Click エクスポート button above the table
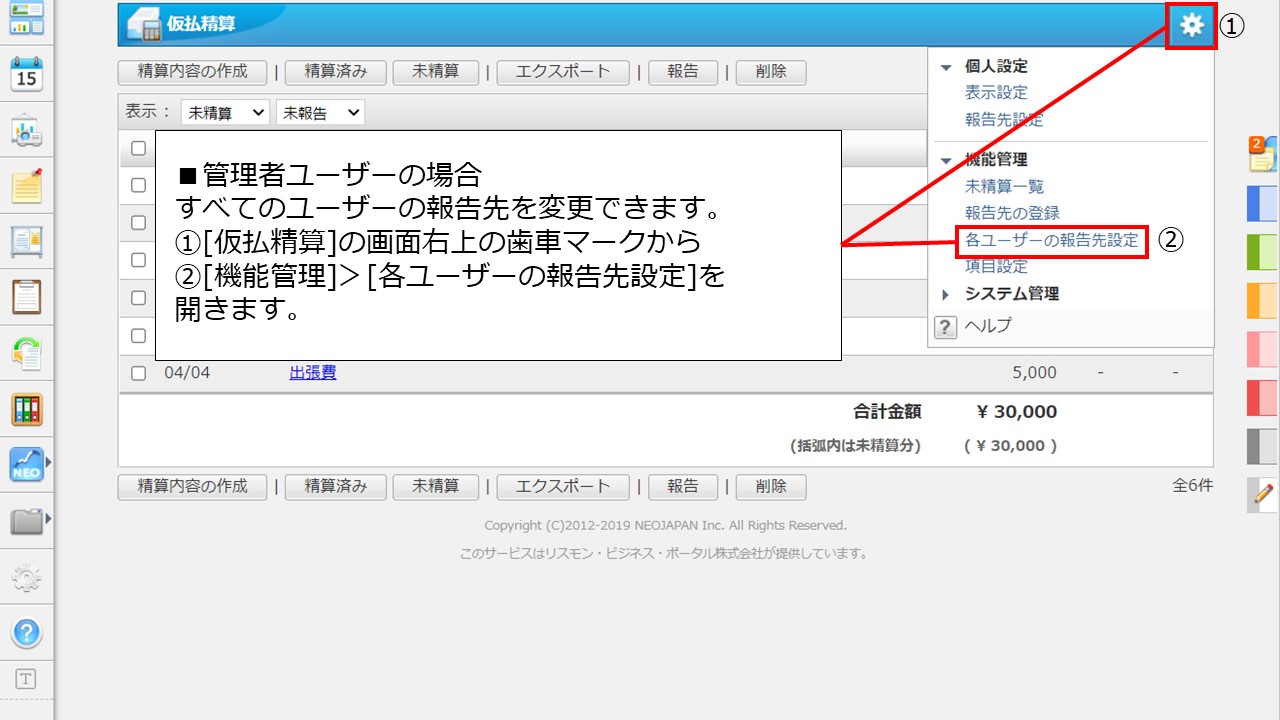The height and width of the screenshot is (720, 1280). coord(563,72)
